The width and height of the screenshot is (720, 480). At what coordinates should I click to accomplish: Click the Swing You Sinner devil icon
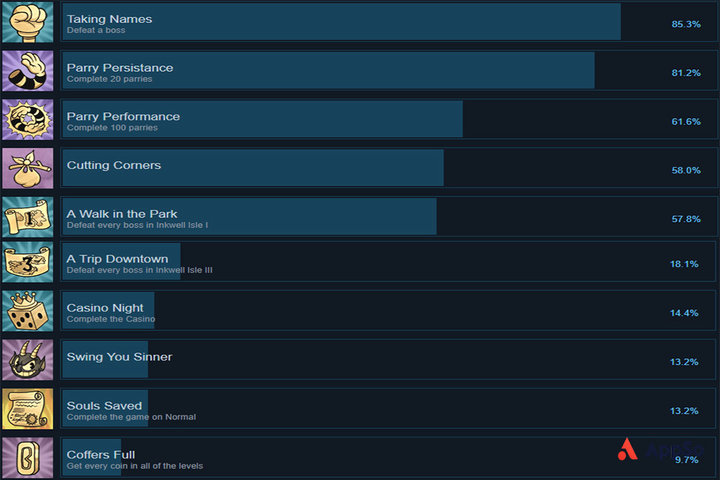pos(28,360)
